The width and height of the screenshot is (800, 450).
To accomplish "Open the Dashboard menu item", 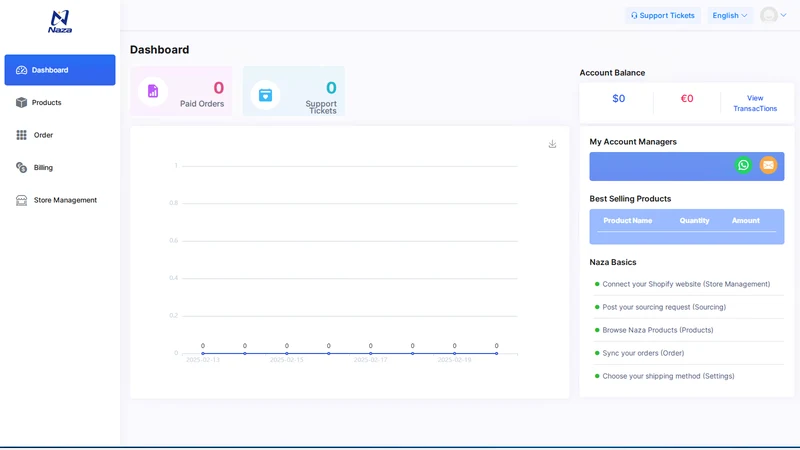I will point(60,70).
